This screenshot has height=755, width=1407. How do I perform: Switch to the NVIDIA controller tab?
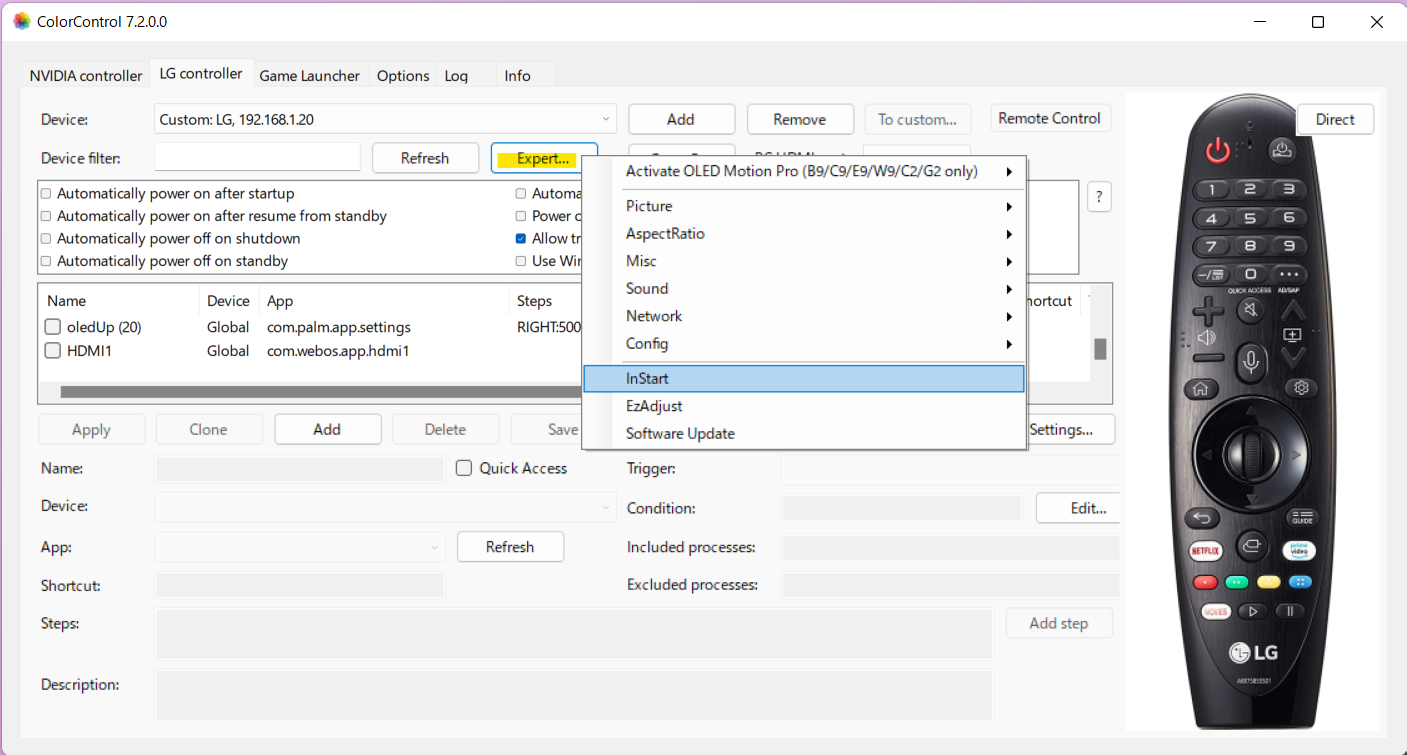(86, 76)
